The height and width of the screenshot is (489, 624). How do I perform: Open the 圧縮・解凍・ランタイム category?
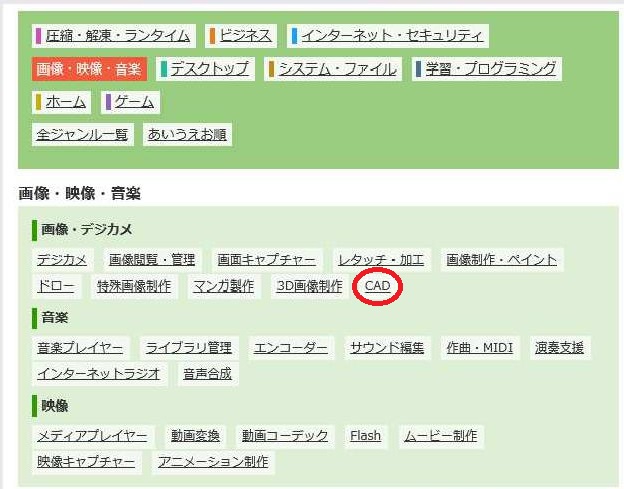click(116, 36)
